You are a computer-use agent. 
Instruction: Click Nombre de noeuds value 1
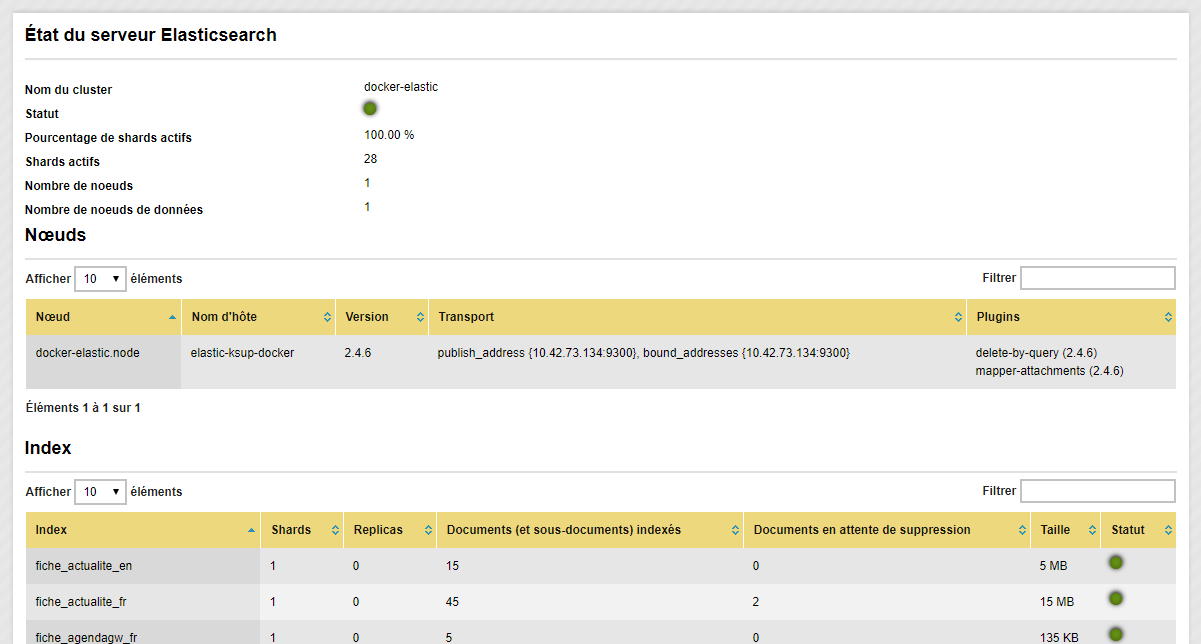pyautogui.click(x=367, y=183)
